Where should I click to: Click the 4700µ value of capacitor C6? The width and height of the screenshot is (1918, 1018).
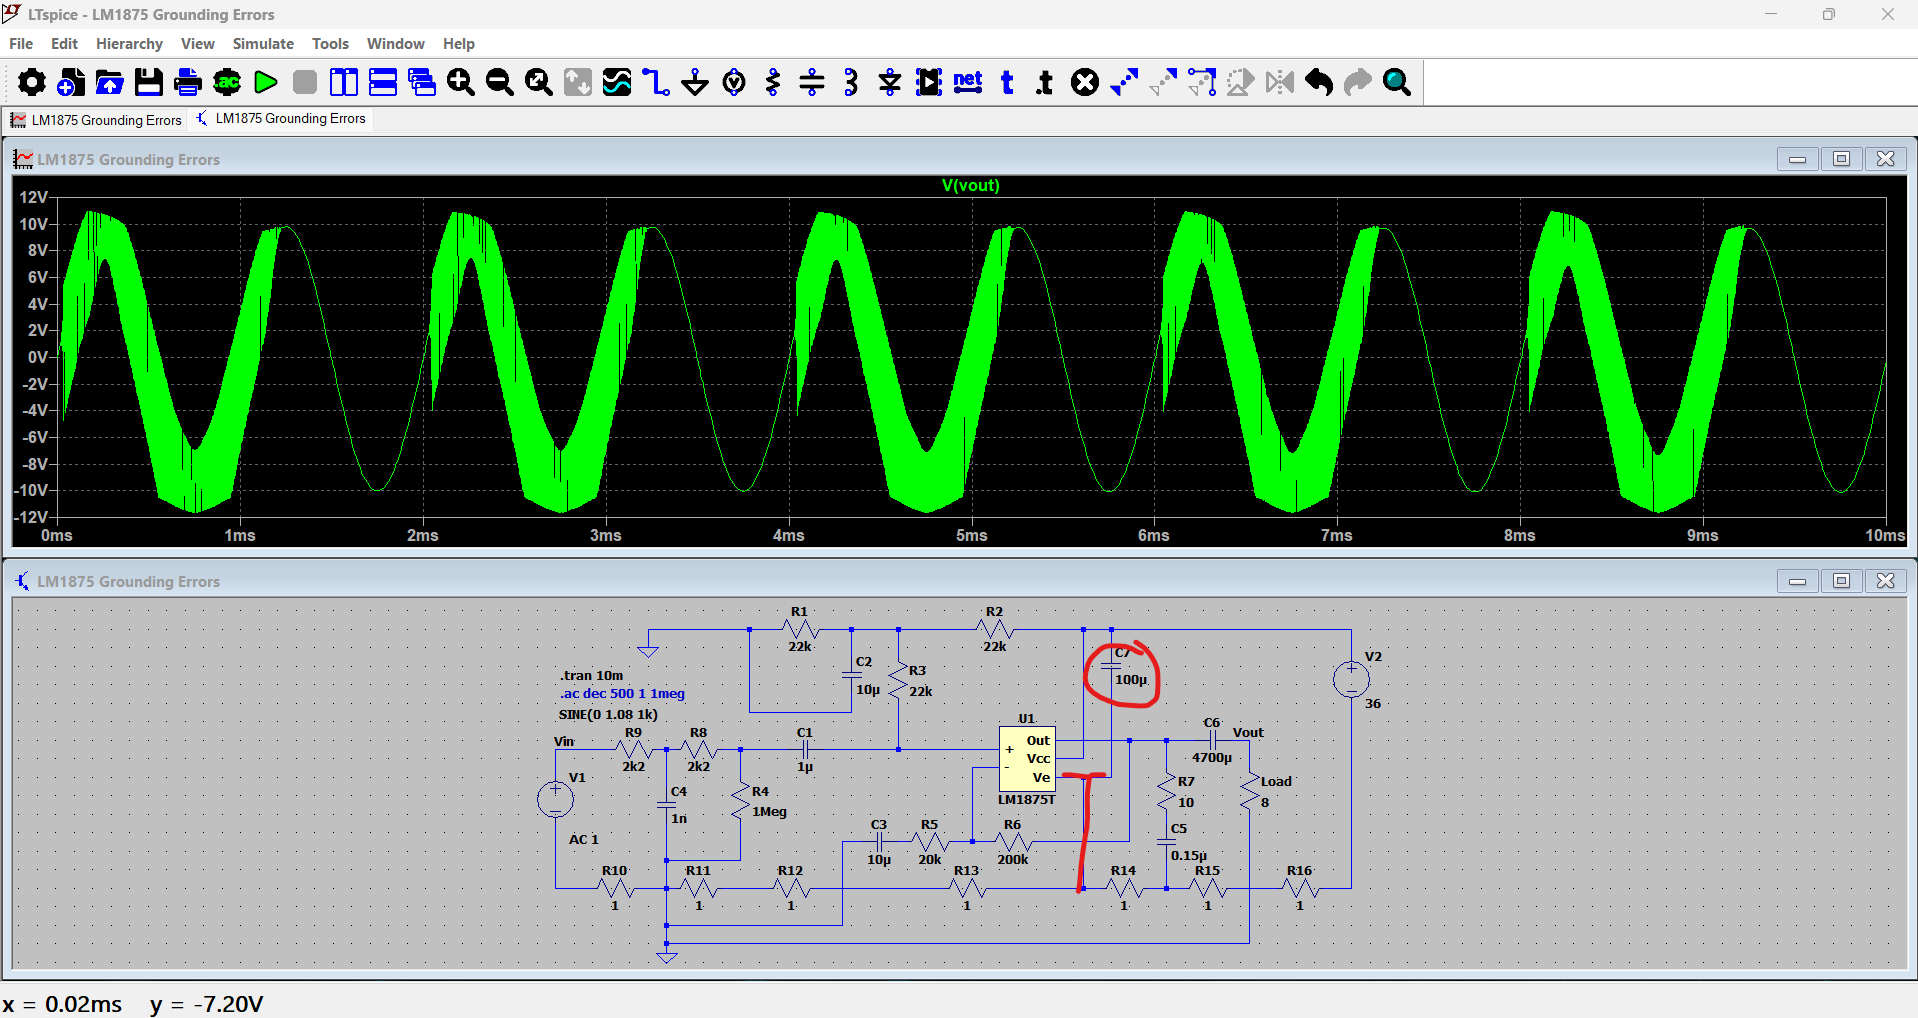click(x=1212, y=757)
